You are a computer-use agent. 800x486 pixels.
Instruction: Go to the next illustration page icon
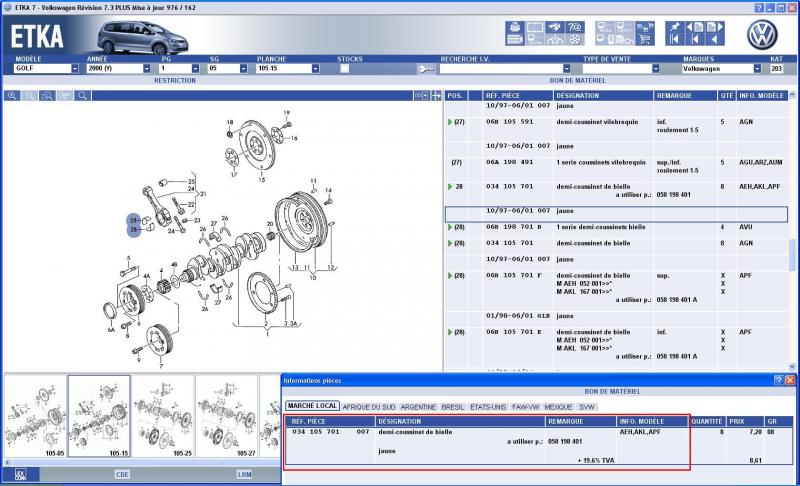tap(715, 27)
